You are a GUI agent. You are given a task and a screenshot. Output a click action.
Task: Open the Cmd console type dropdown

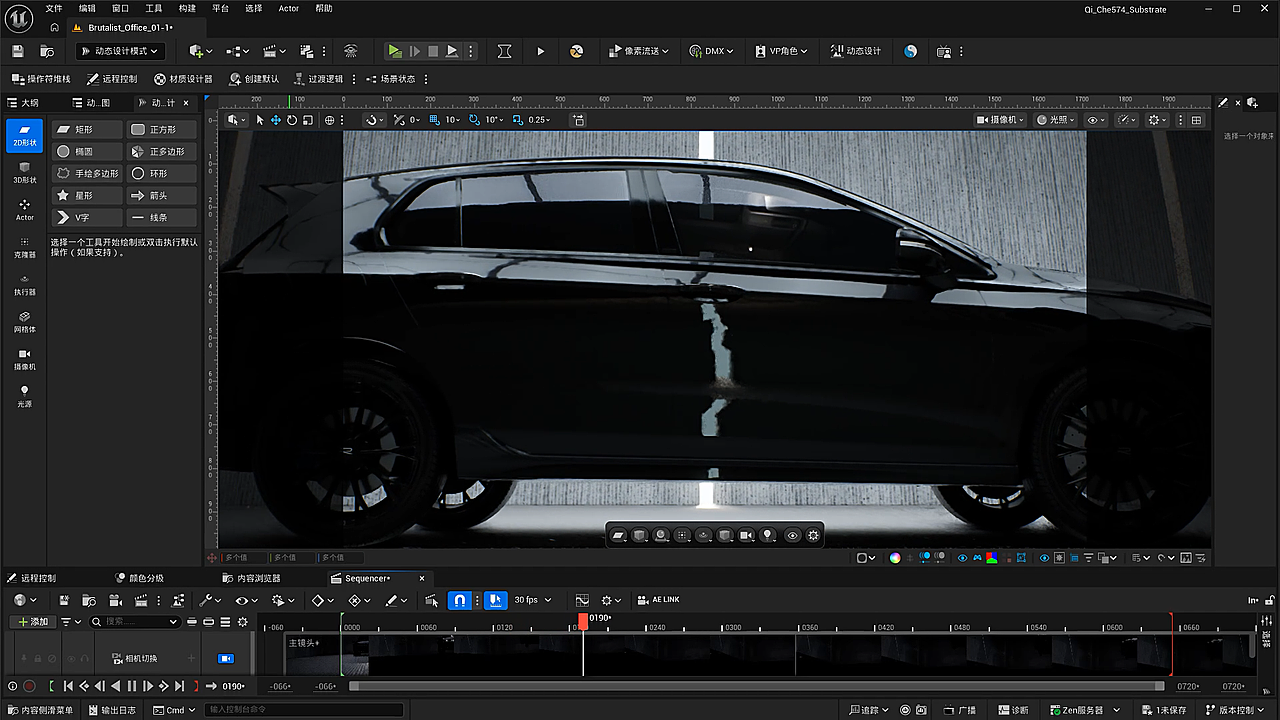coord(173,711)
